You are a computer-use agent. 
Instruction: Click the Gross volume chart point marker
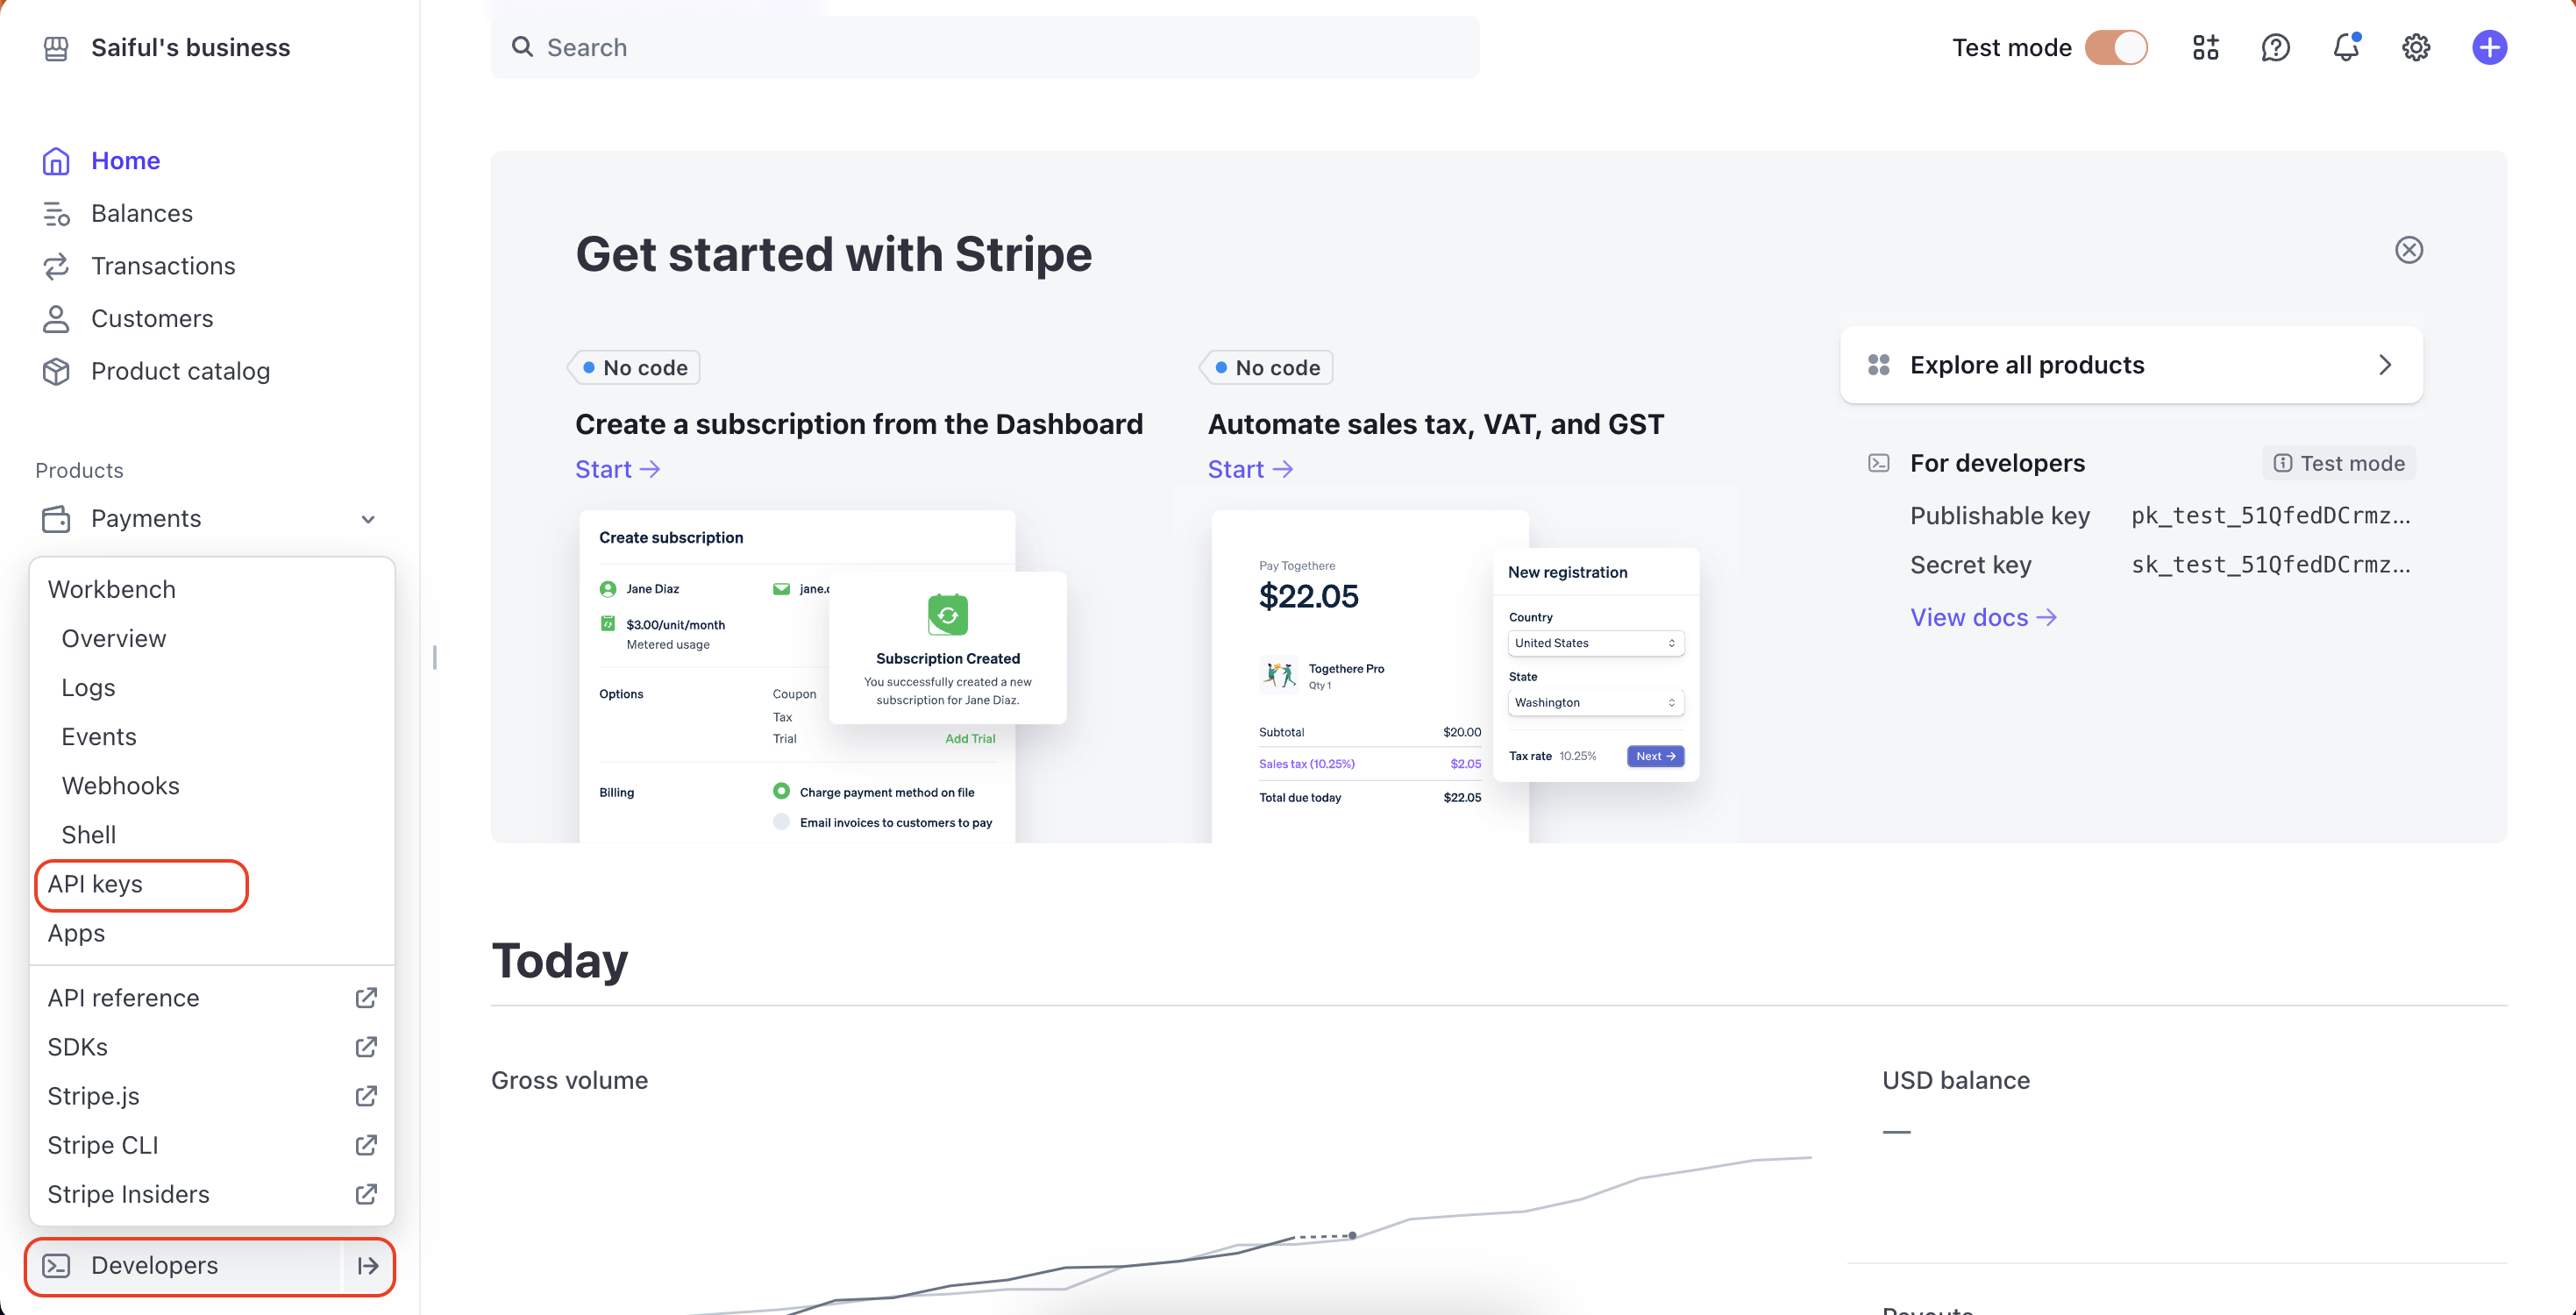(x=1352, y=1235)
